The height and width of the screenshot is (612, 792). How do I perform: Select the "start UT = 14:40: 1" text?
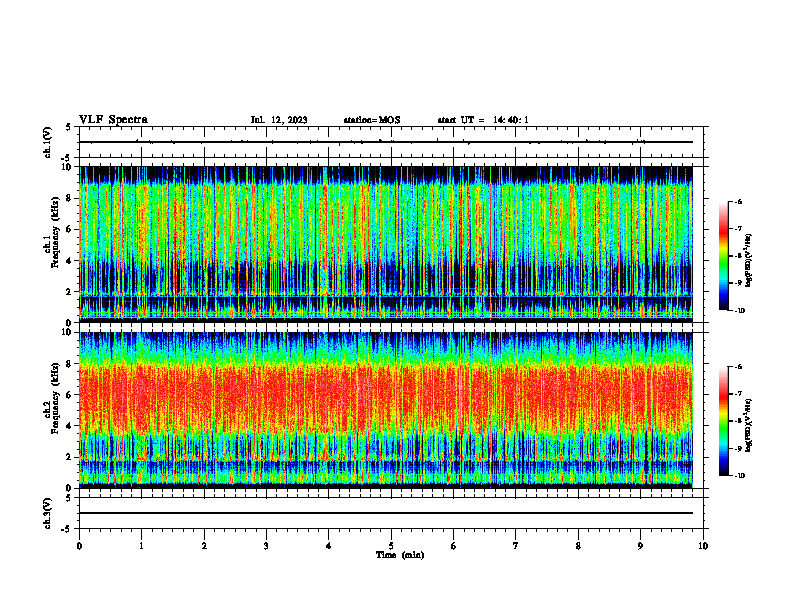point(483,120)
